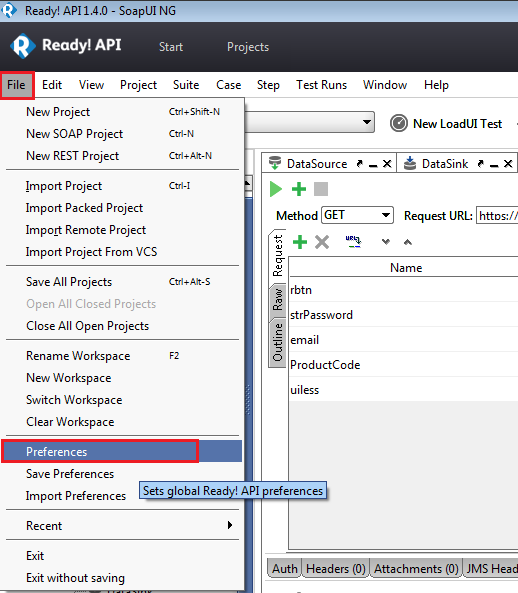Image resolution: width=518 pixels, height=593 pixels.
Task: Select the strPassword parameter row
Action: tap(404, 315)
